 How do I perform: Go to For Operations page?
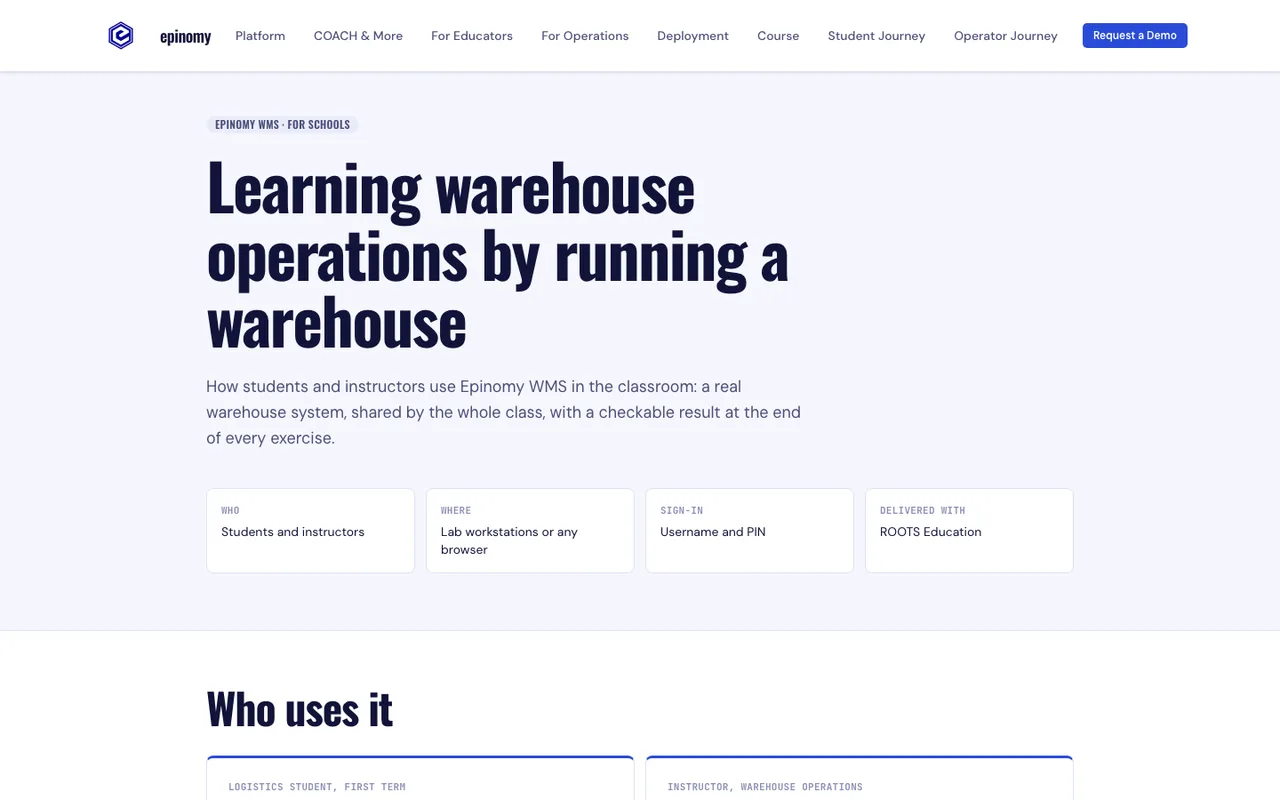(x=585, y=36)
